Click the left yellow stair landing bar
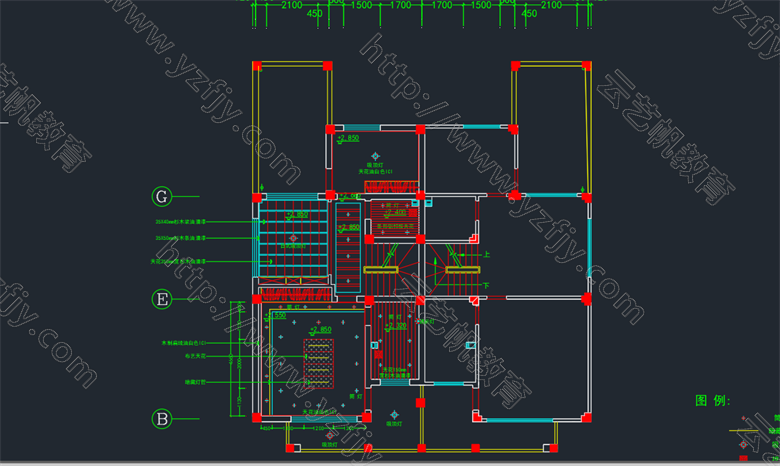Image resolution: width=780 pixels, height=466 pixels. click(381, 270)
